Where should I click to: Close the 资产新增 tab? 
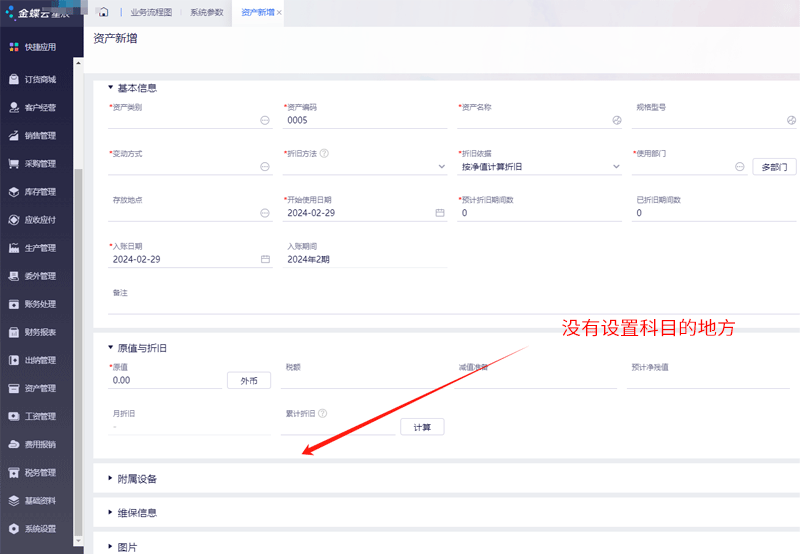coord(279,13)
